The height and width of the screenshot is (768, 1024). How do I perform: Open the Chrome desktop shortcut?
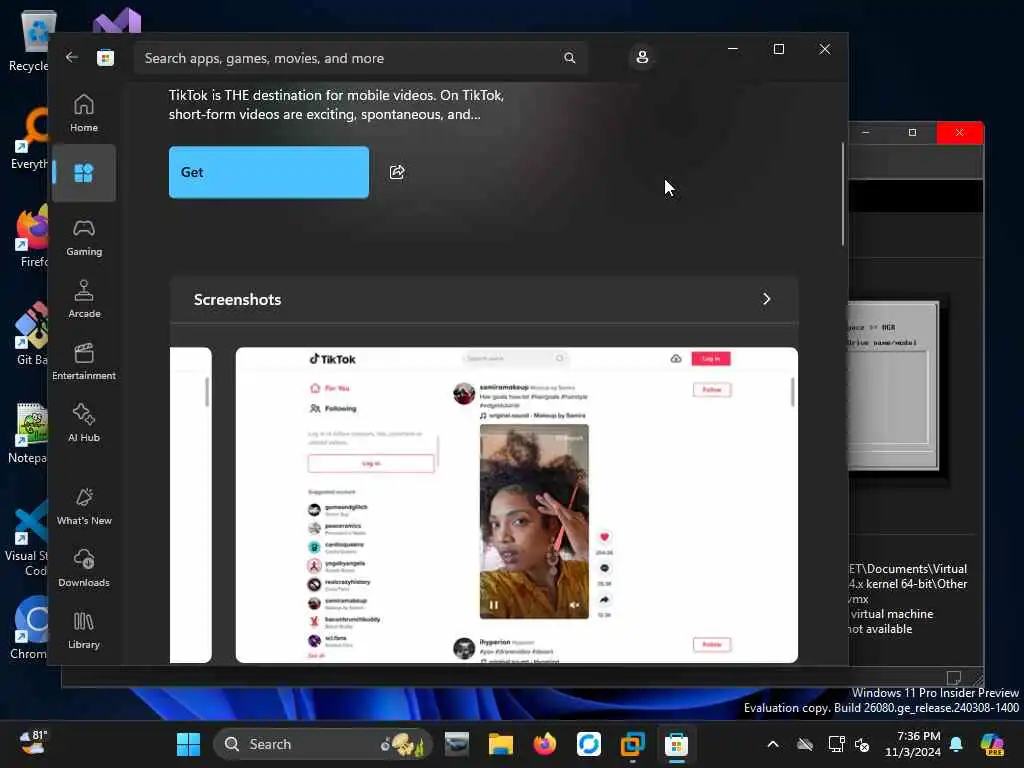(x=29, y=628)
